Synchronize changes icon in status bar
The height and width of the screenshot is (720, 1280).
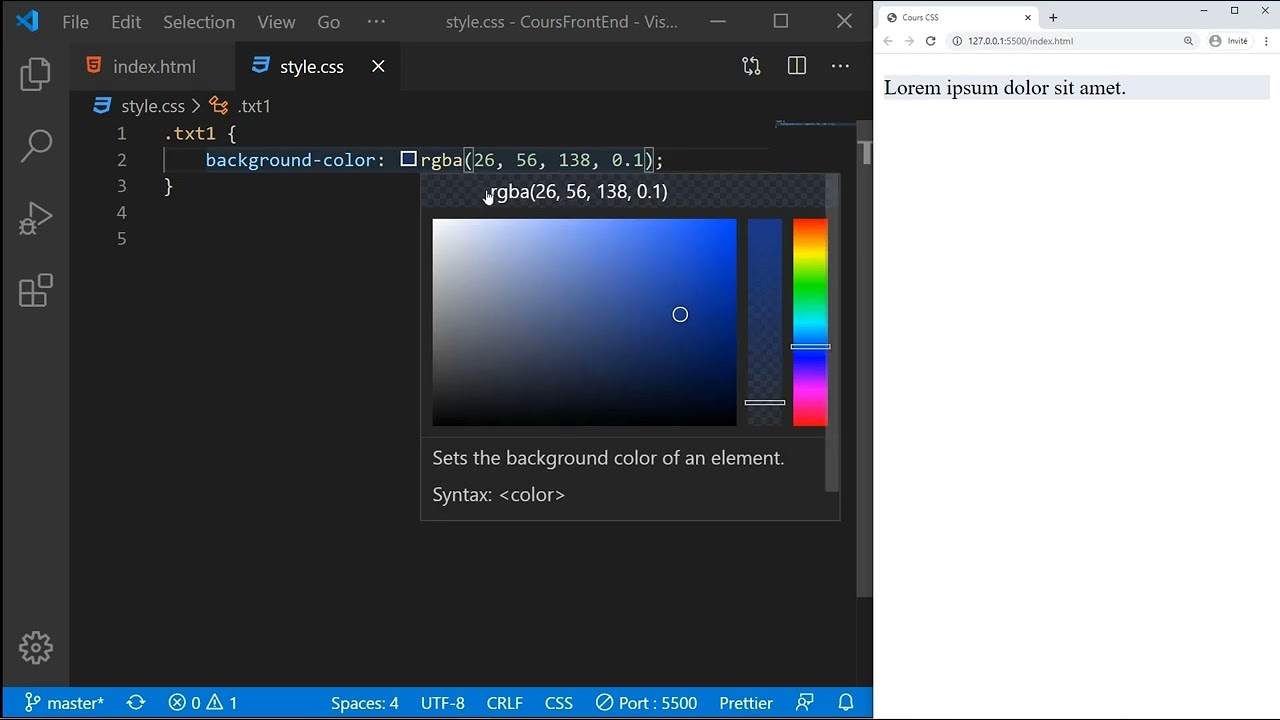136,703
